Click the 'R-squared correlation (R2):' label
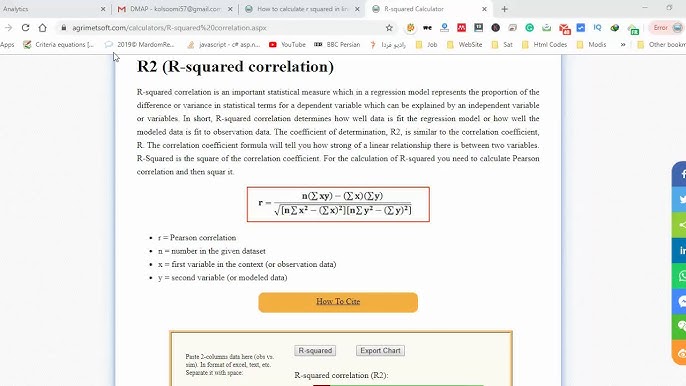 341,375
